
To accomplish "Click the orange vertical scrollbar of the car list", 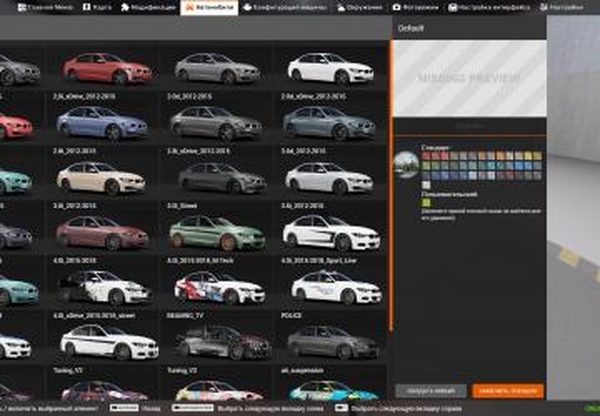I will click(391, 186).
